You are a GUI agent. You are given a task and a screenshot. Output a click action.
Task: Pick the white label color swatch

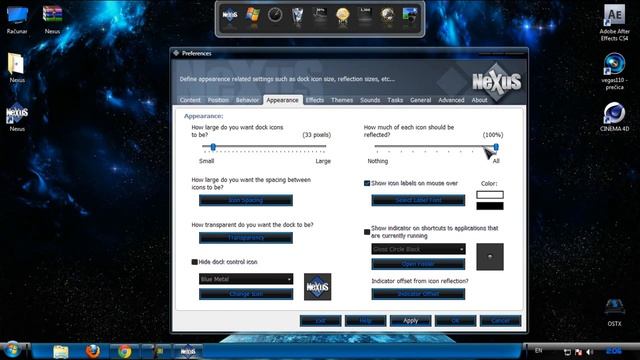coord(490,195)
